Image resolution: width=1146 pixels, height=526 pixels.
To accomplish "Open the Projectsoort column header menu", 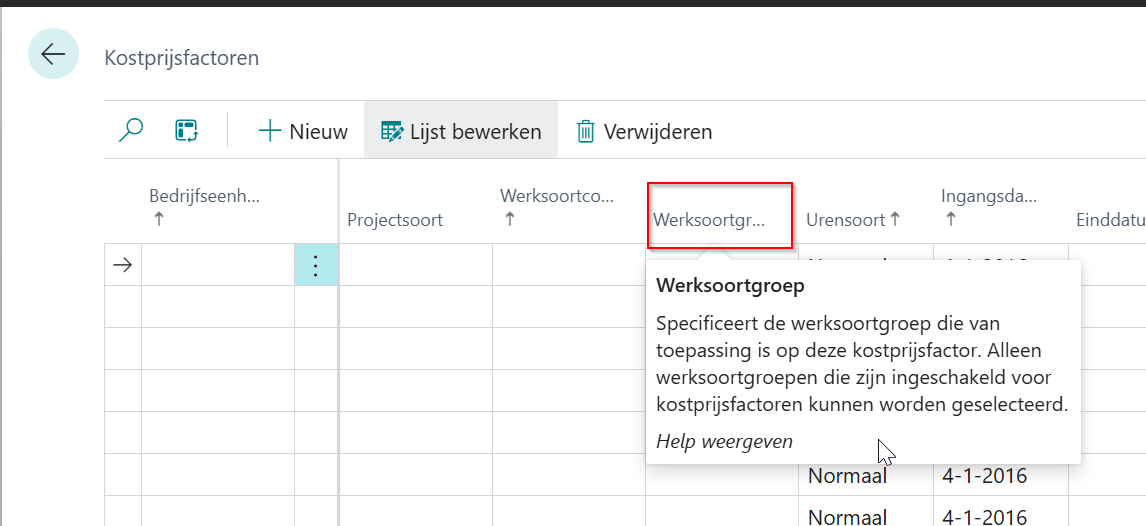I will click(x=395, y=219).
